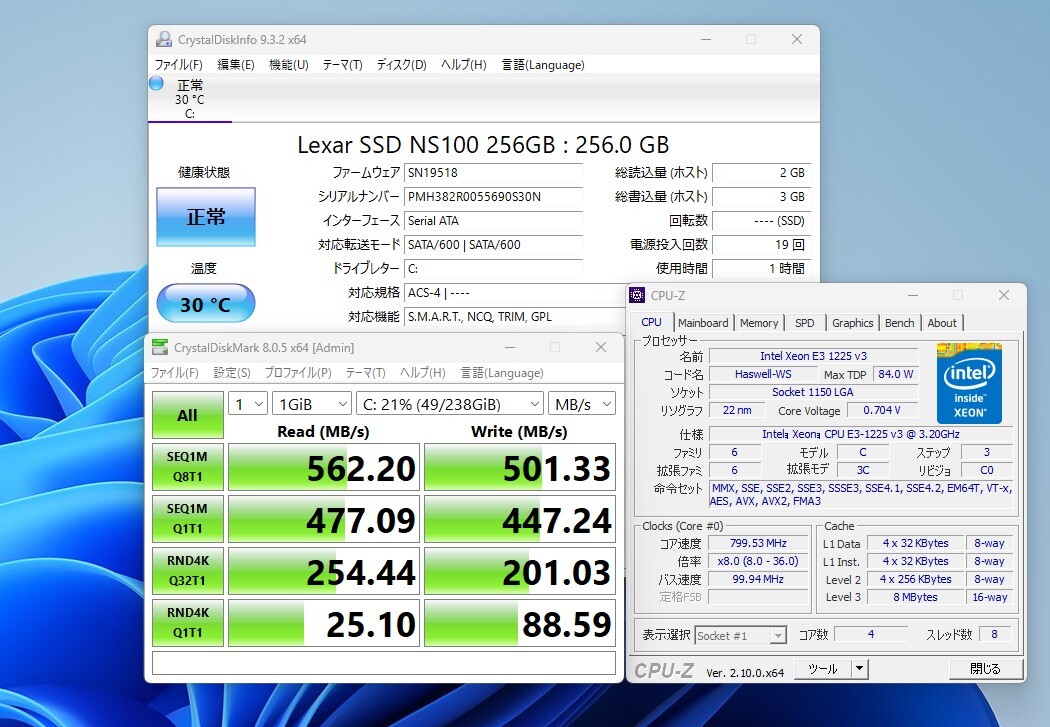This screenshot has width=1050, height=727.
Task: Click the firmware field SN19518
Action: [x=494, y=173]
